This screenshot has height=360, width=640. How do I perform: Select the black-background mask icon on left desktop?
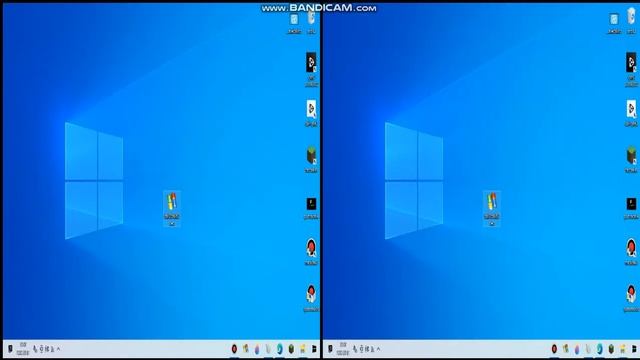coord(311,62)
